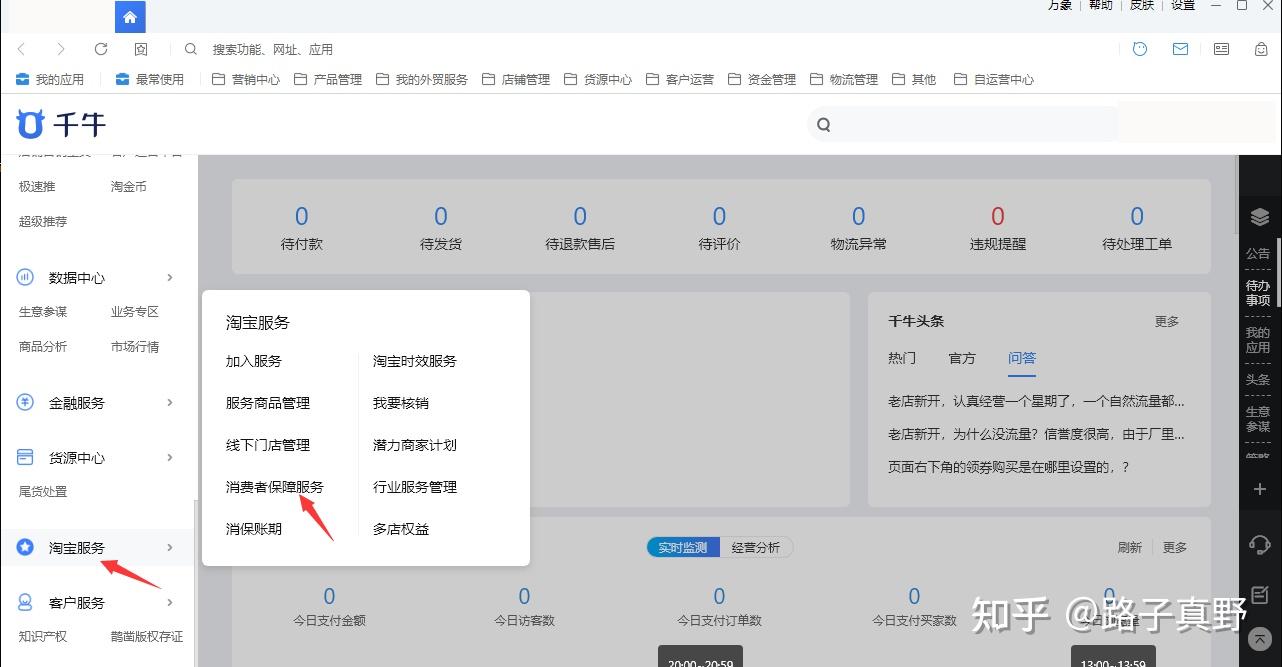The height and width of the screenshot is (667, 1282).
Task: Choose 加入服务 in 淘宝服务 menu
Action: point(254,361)
